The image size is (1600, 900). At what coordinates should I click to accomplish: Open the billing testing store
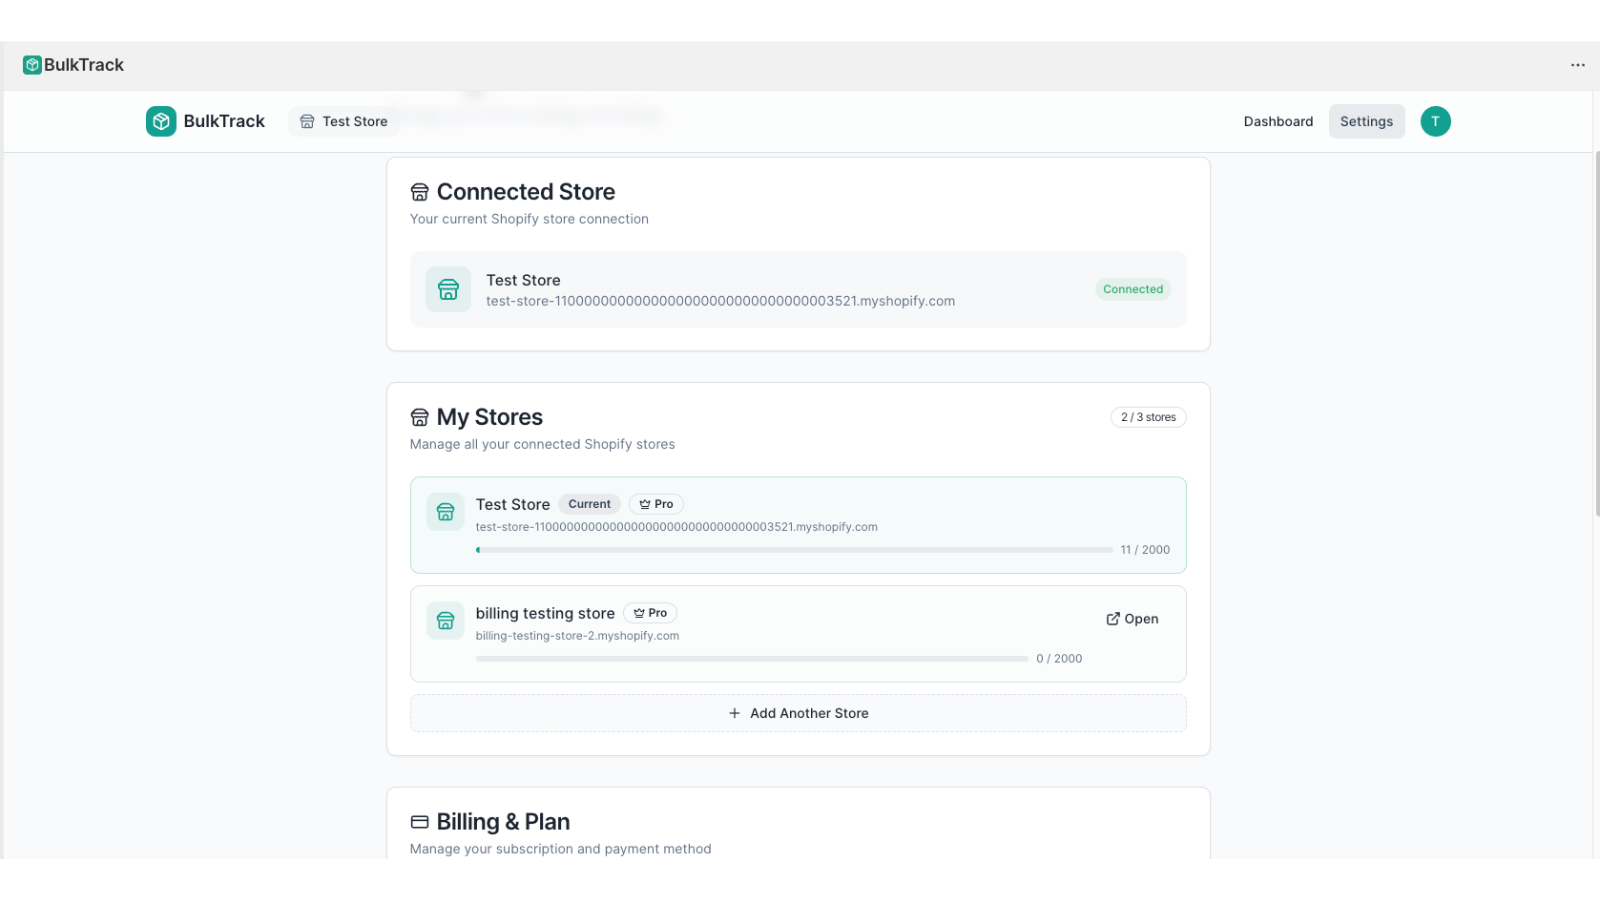coord(1131,618)
